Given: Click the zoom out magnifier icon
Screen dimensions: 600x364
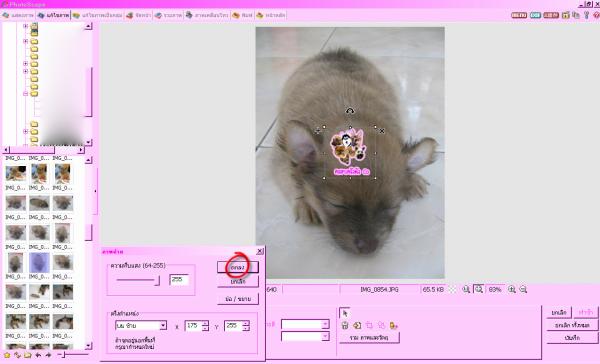Looking at the screenshot, I should point(523,290).
